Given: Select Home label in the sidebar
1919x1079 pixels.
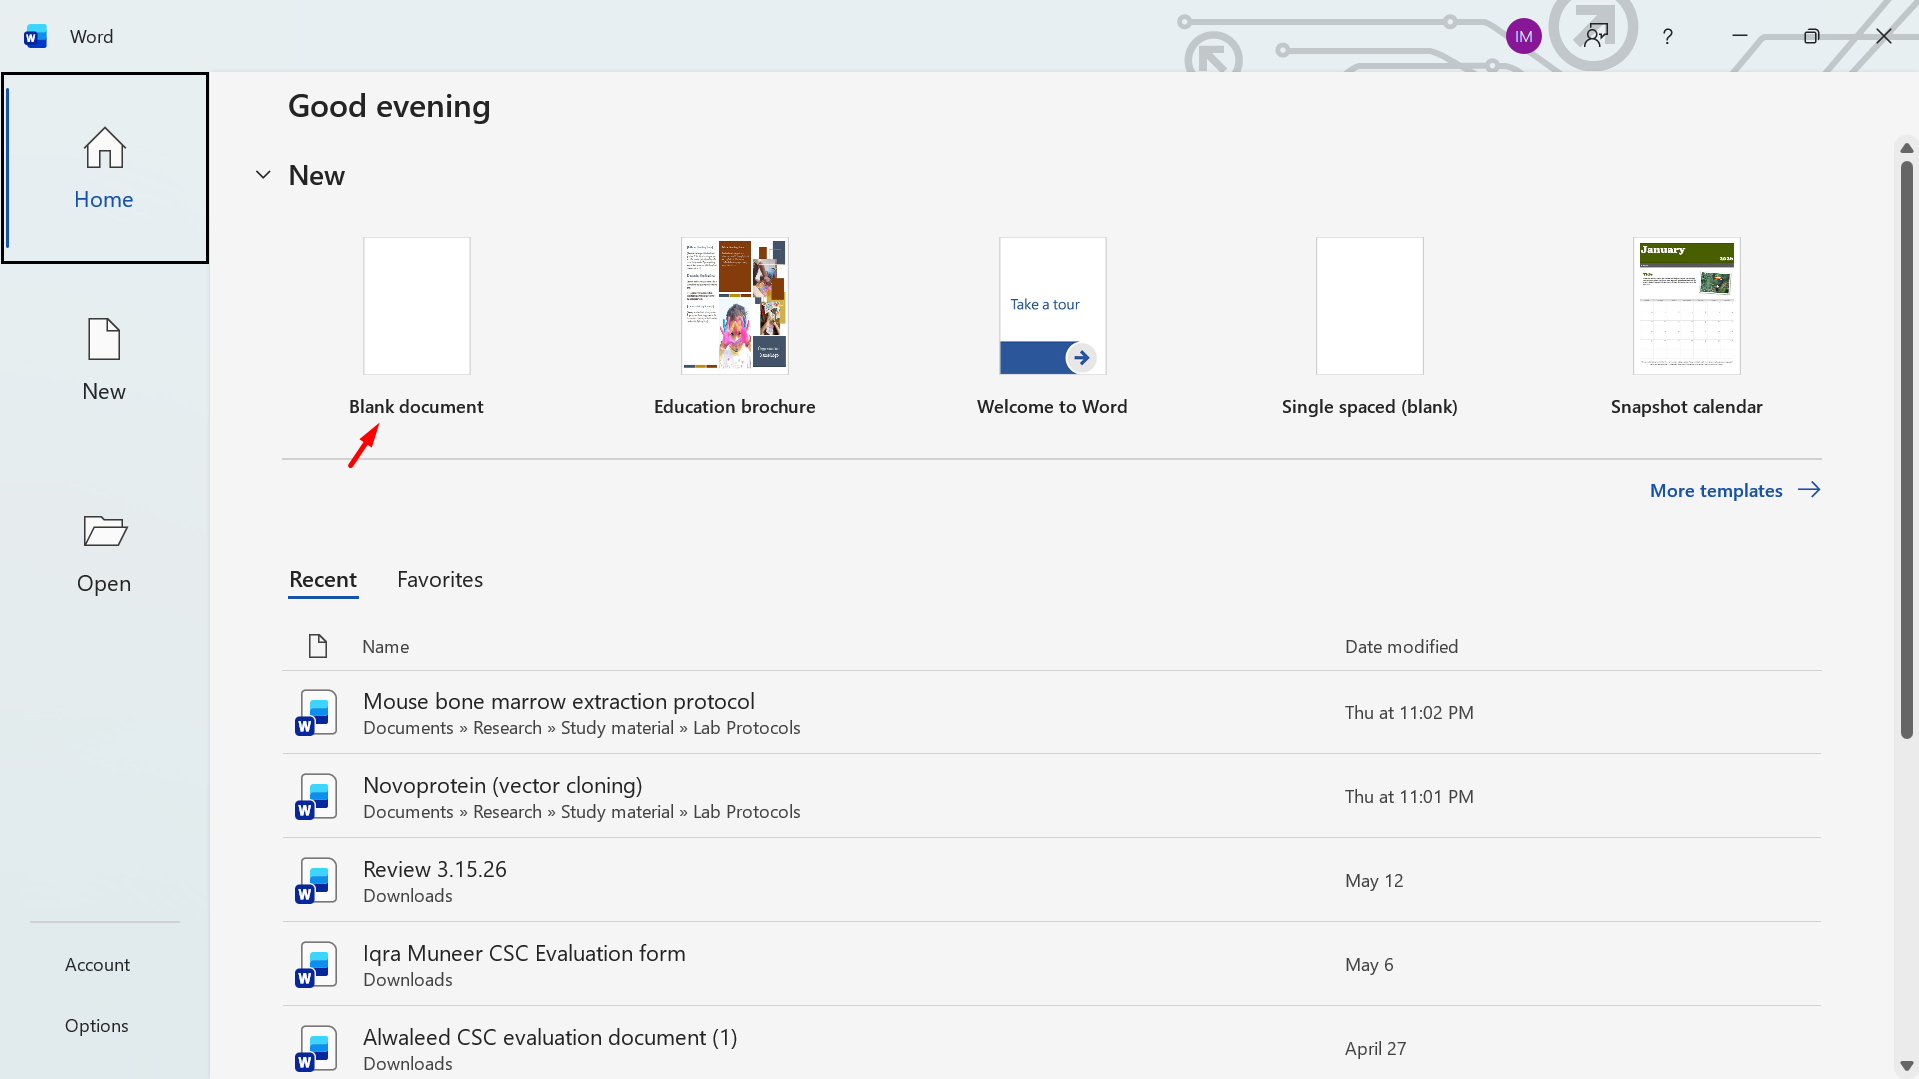Looking at the screenshot, I should click(104, 199).
